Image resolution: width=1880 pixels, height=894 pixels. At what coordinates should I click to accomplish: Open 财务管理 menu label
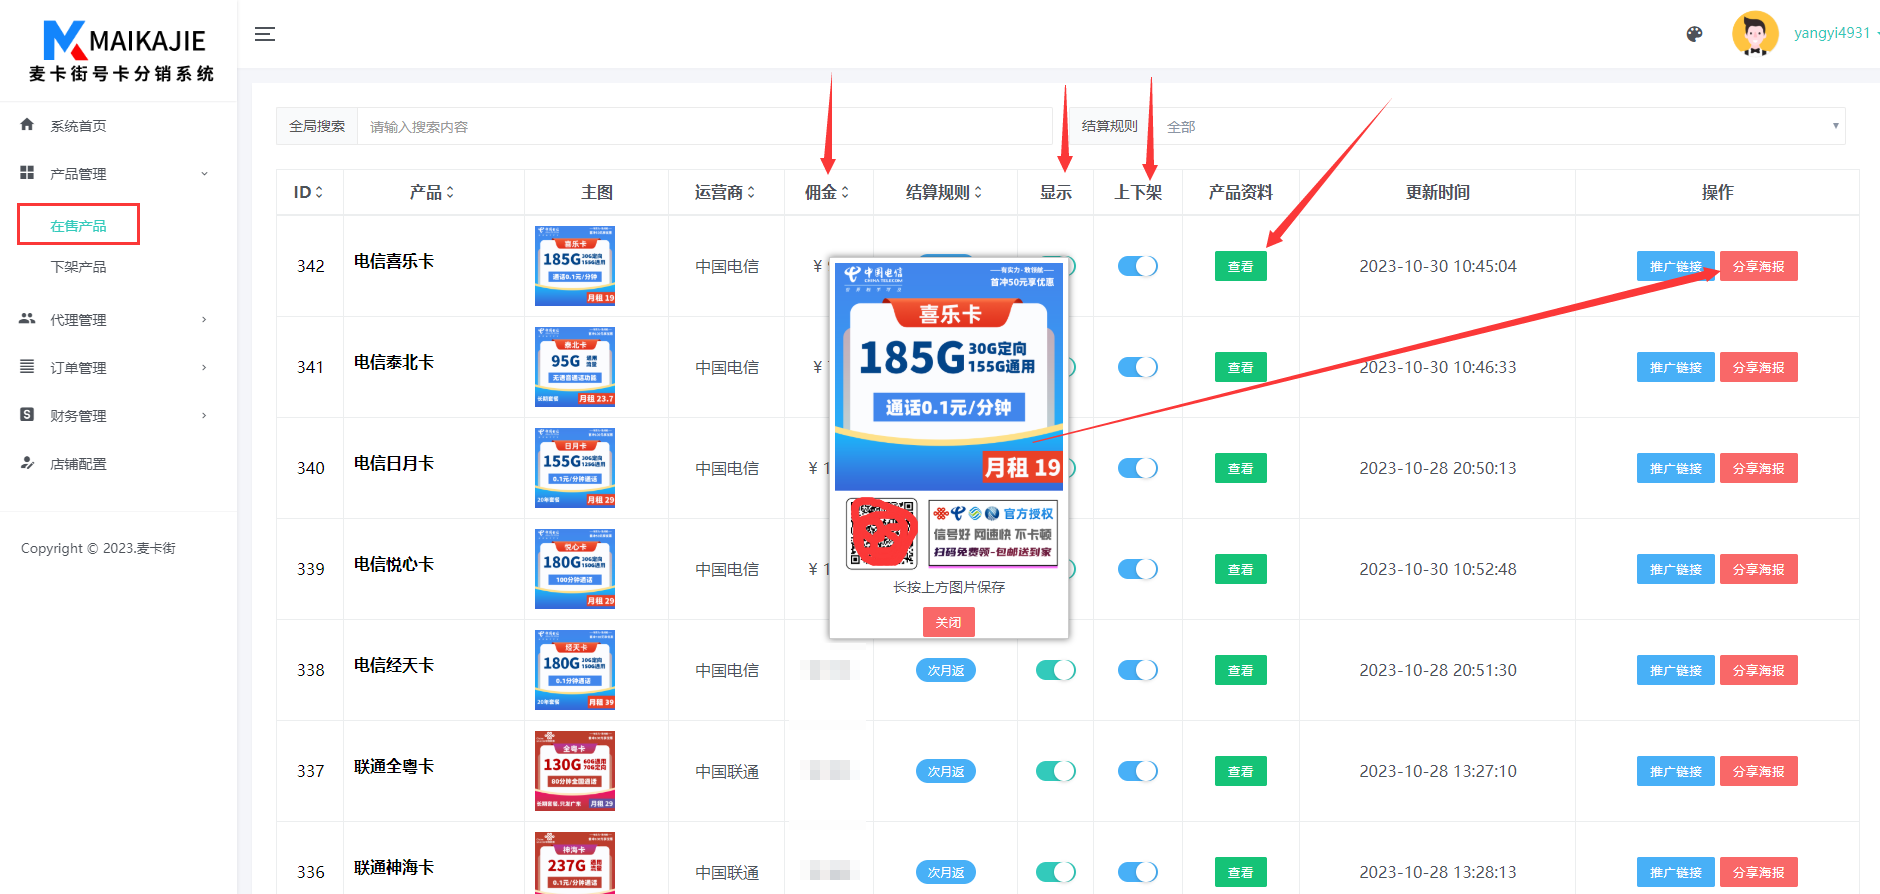[x=78, y=415]
